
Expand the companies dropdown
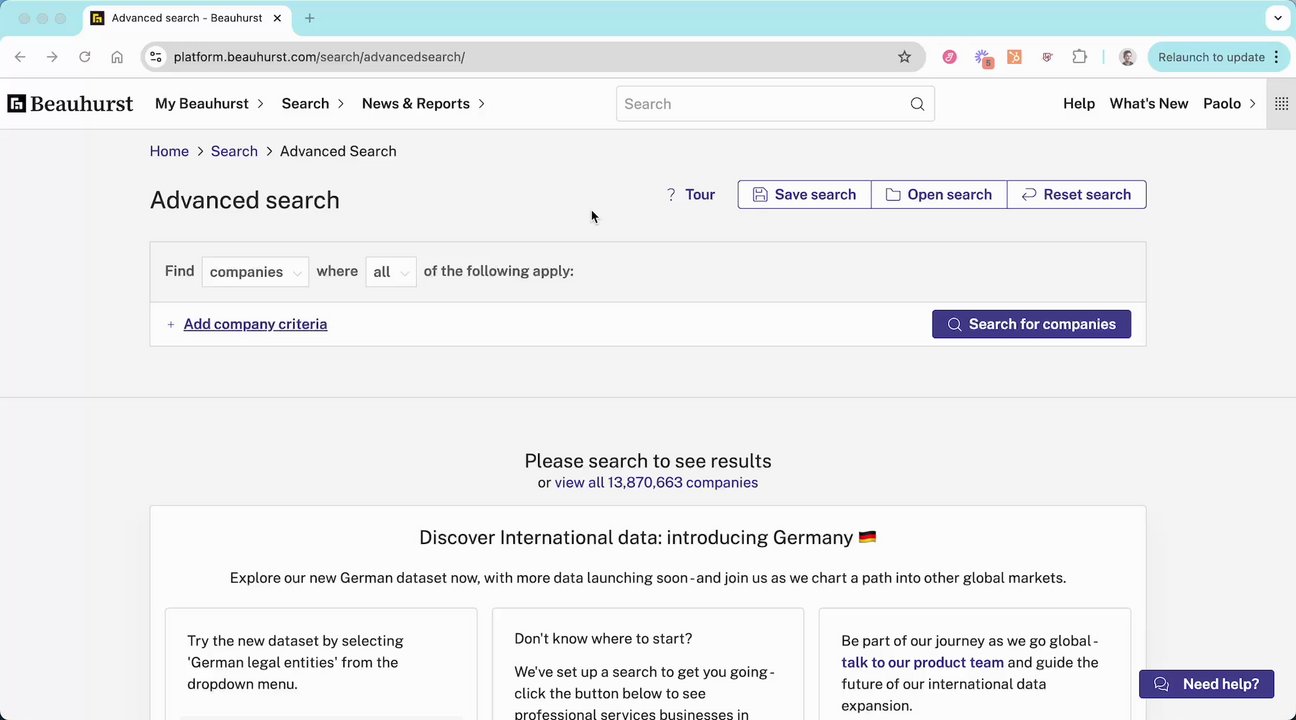255,272
